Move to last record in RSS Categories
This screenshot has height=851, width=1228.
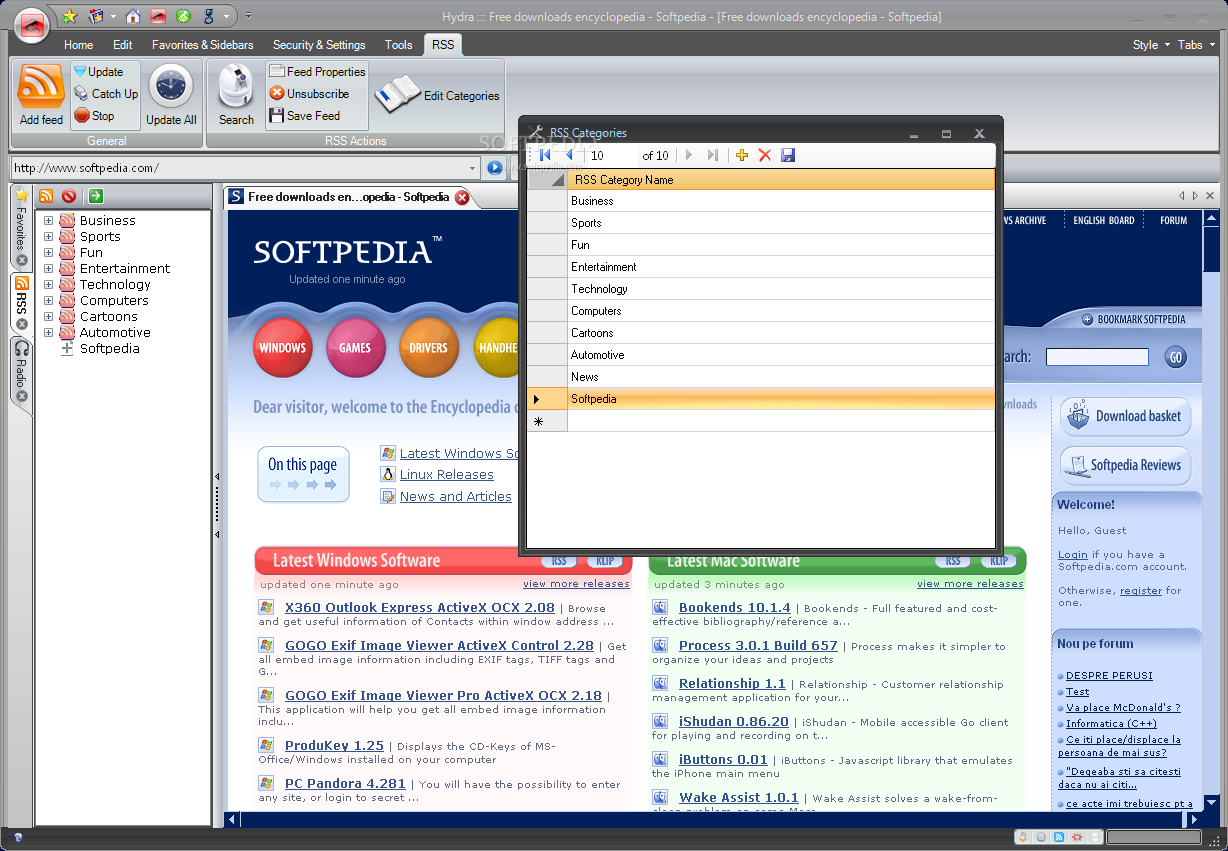coord(712,155)
